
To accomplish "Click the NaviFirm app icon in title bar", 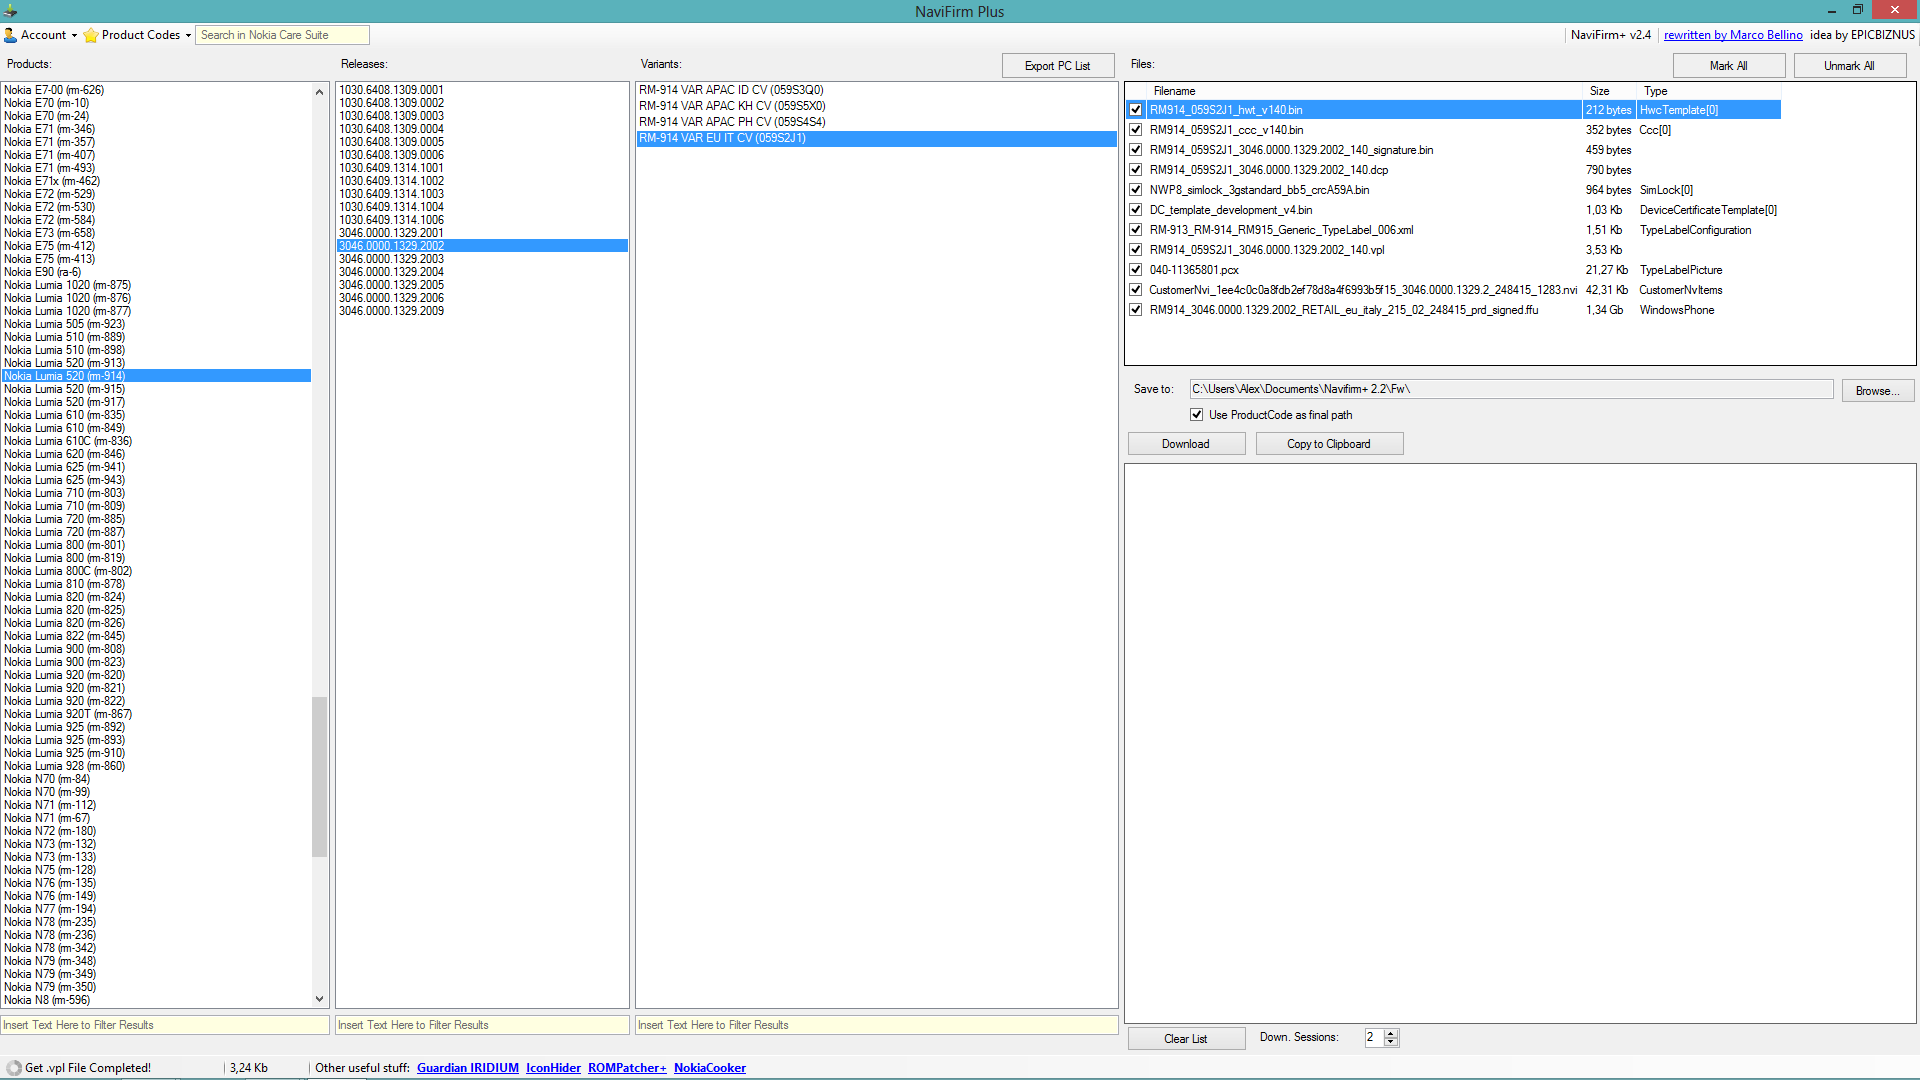I will (x=10, y=11).
